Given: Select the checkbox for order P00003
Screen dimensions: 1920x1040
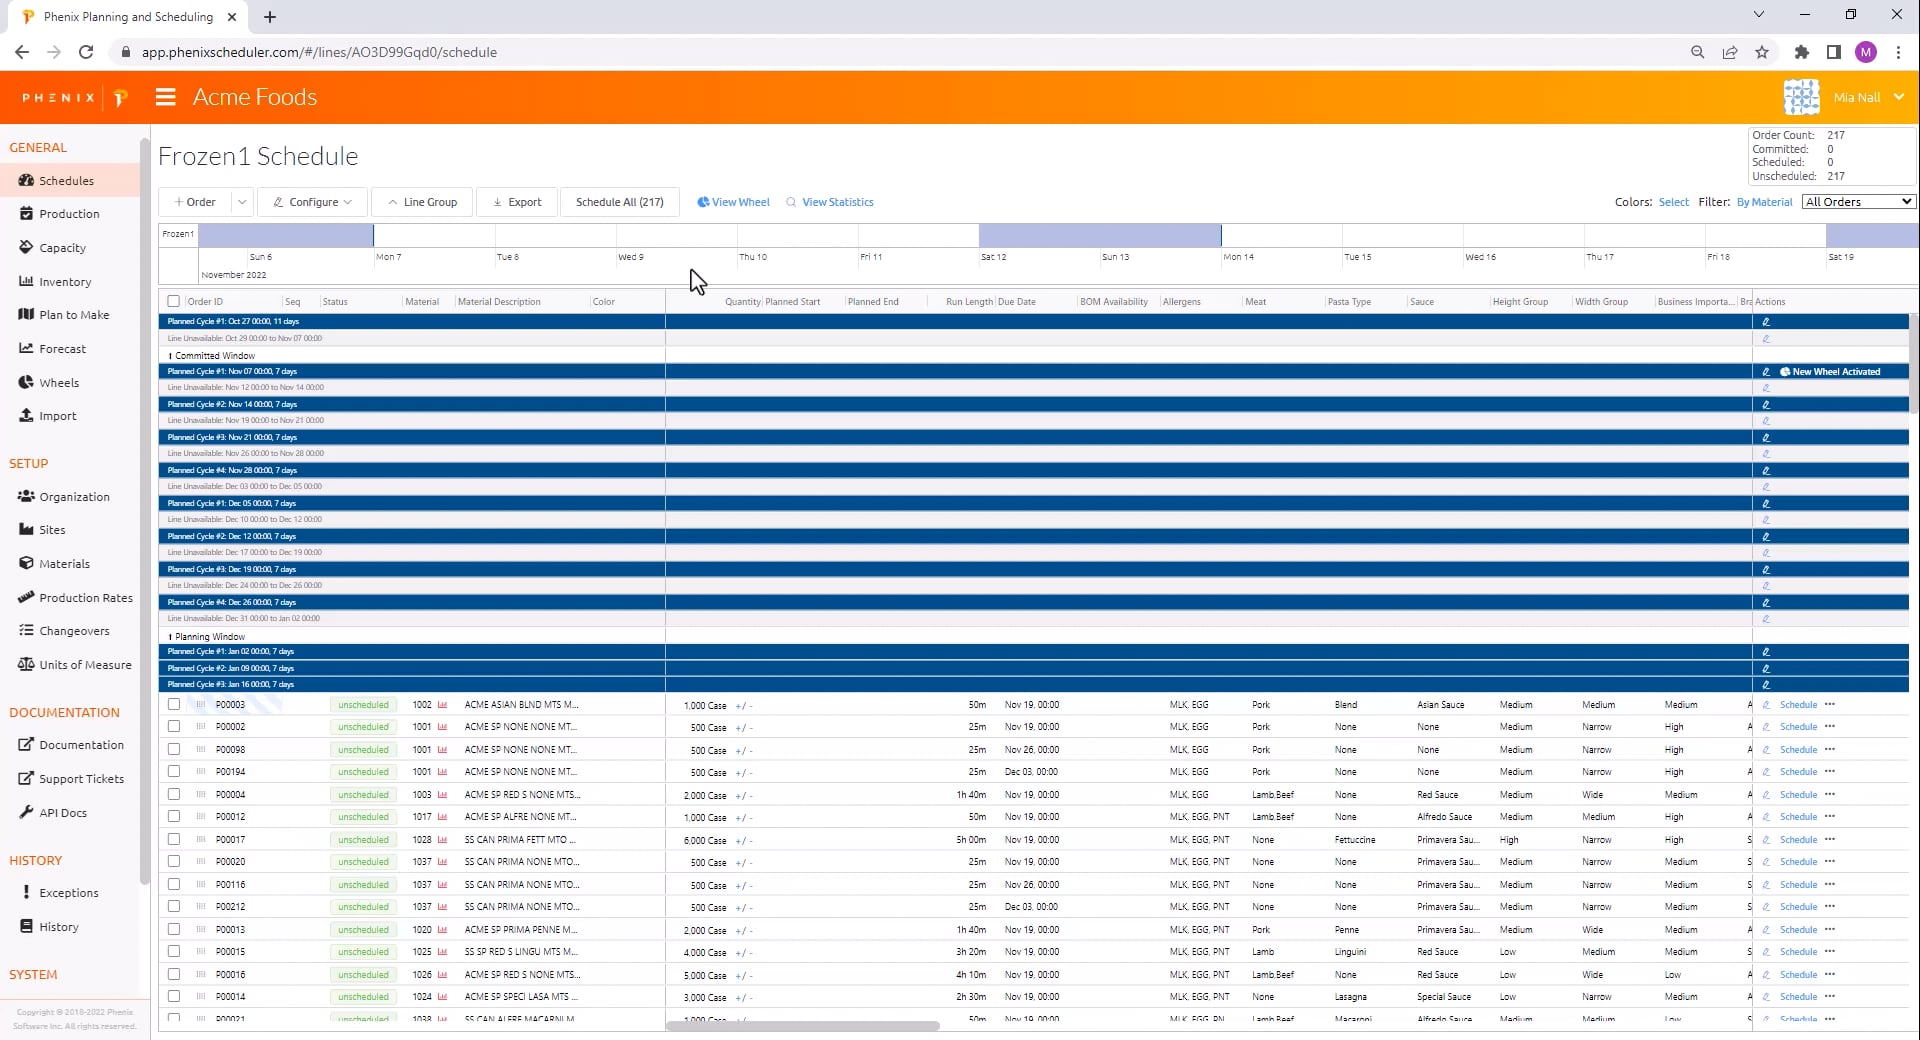Looking at the screenshot, I should (x=174, y=705).
